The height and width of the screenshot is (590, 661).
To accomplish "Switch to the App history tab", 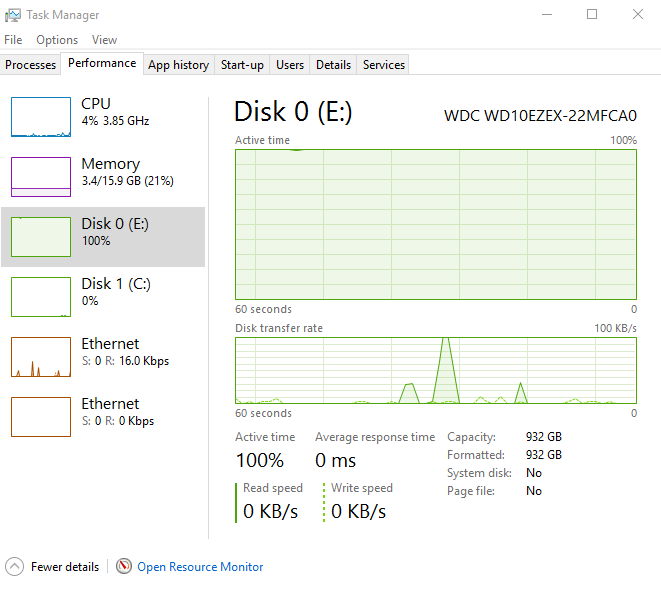I will pyautogui.click(x=179, y=65).
